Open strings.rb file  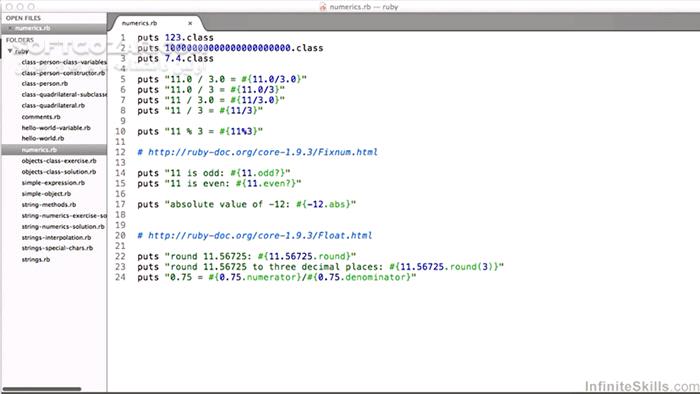tap(35, 259)
